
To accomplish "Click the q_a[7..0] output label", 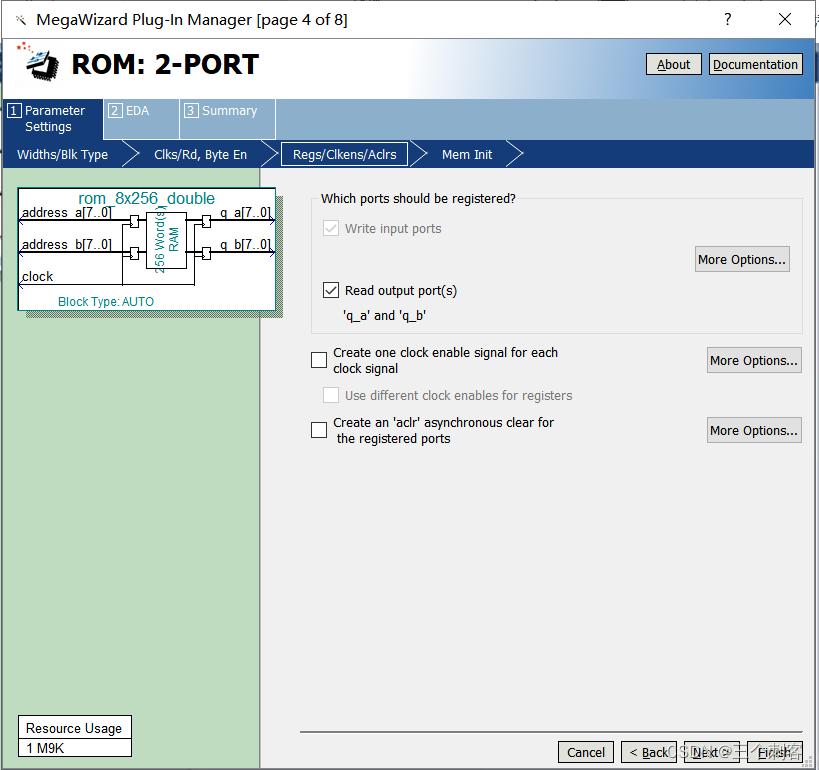I will [x=245, y=213].
